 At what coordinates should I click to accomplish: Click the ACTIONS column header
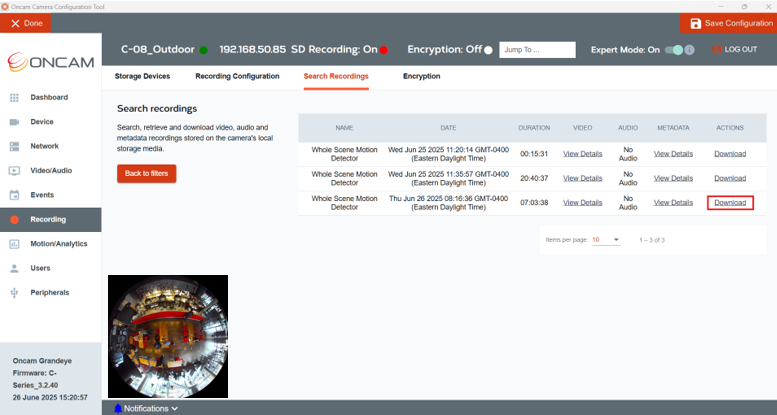click(x=730, y=128)
